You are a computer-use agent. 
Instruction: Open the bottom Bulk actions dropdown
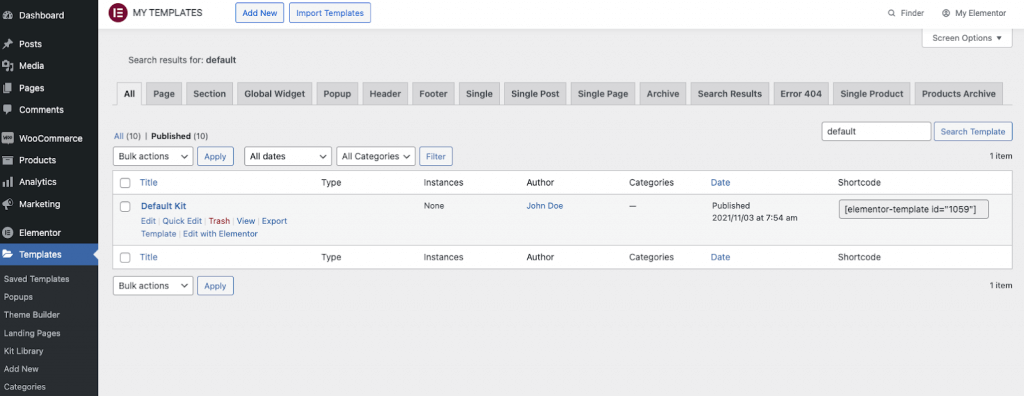click(x=153, y=286)
